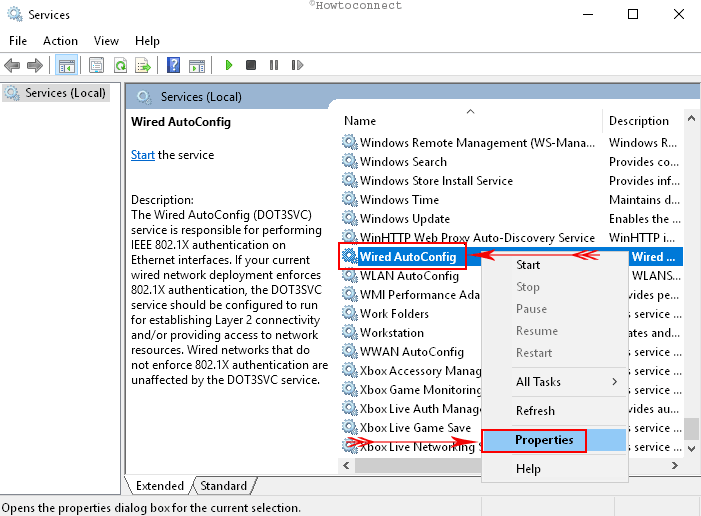Open the Help menu in menu bar
The height and width of the screenshot is (516, 701).
(147, 41)
